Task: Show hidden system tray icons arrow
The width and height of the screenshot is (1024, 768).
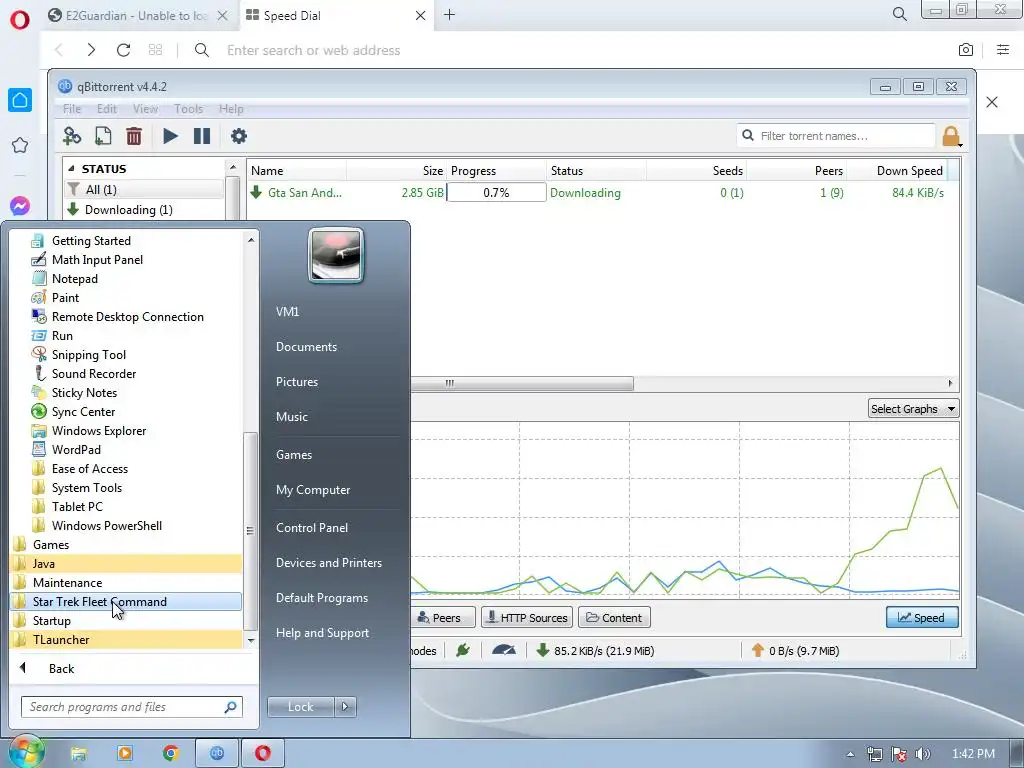Action: [850, 754]
